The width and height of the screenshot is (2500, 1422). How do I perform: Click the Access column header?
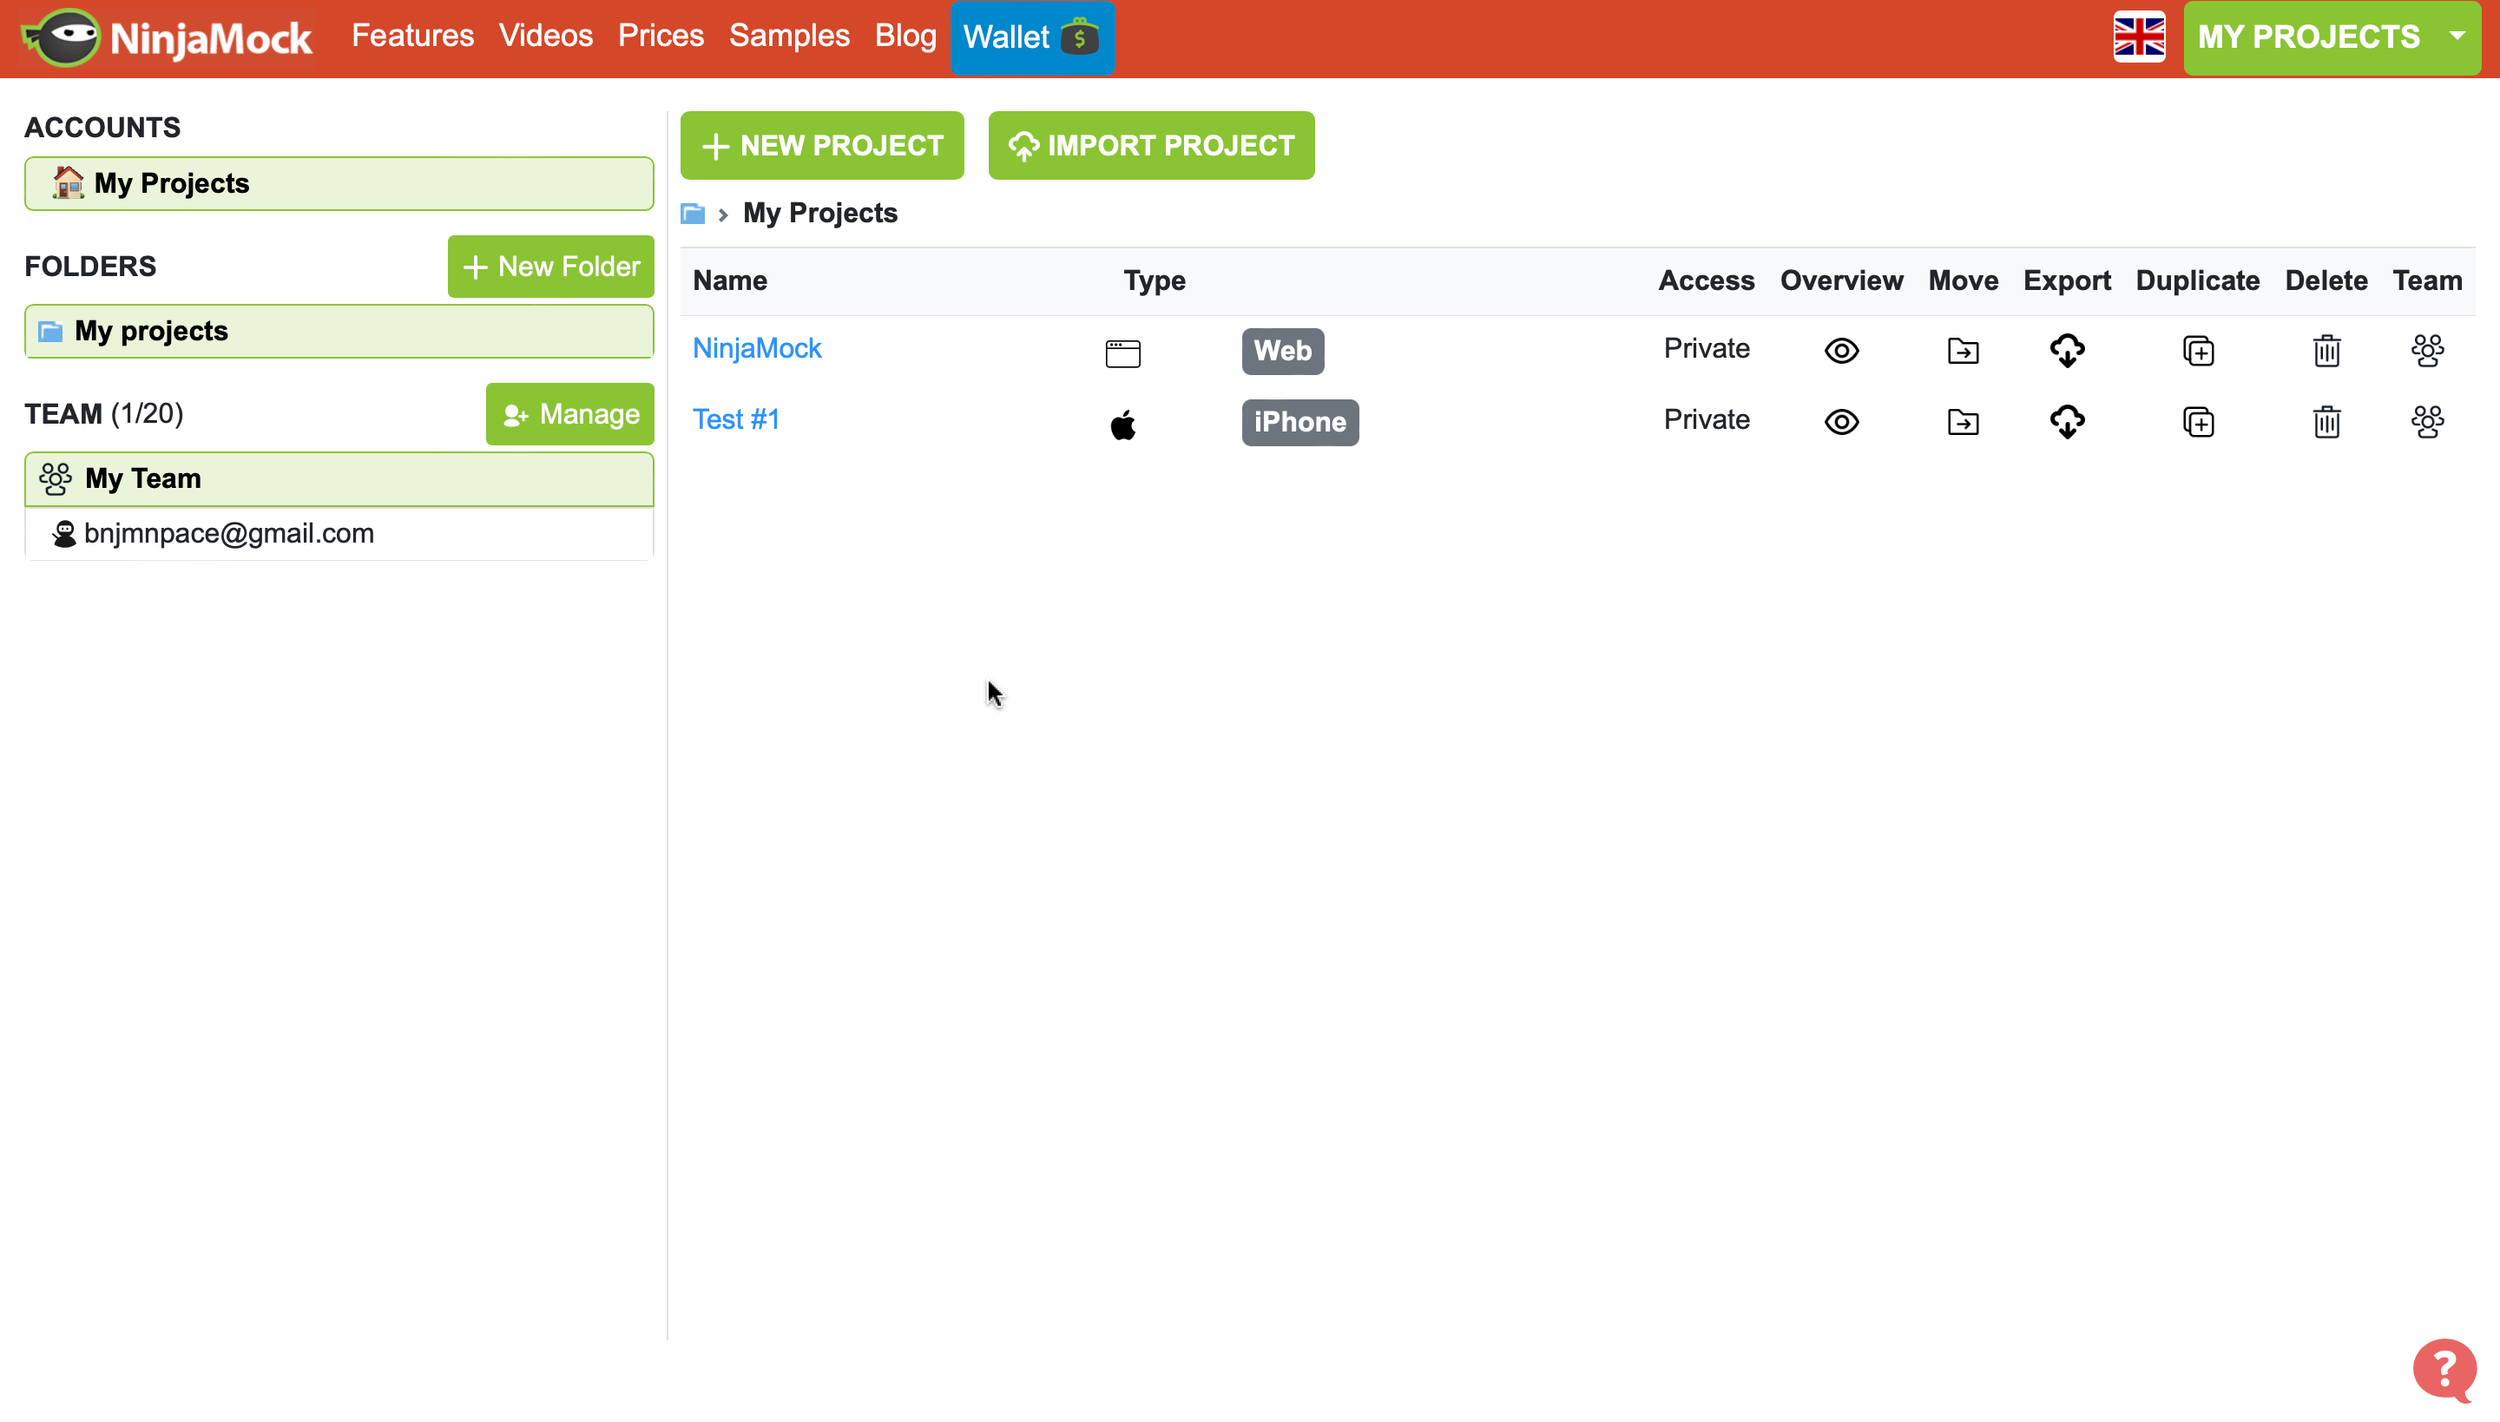(x=1706, y=281)
